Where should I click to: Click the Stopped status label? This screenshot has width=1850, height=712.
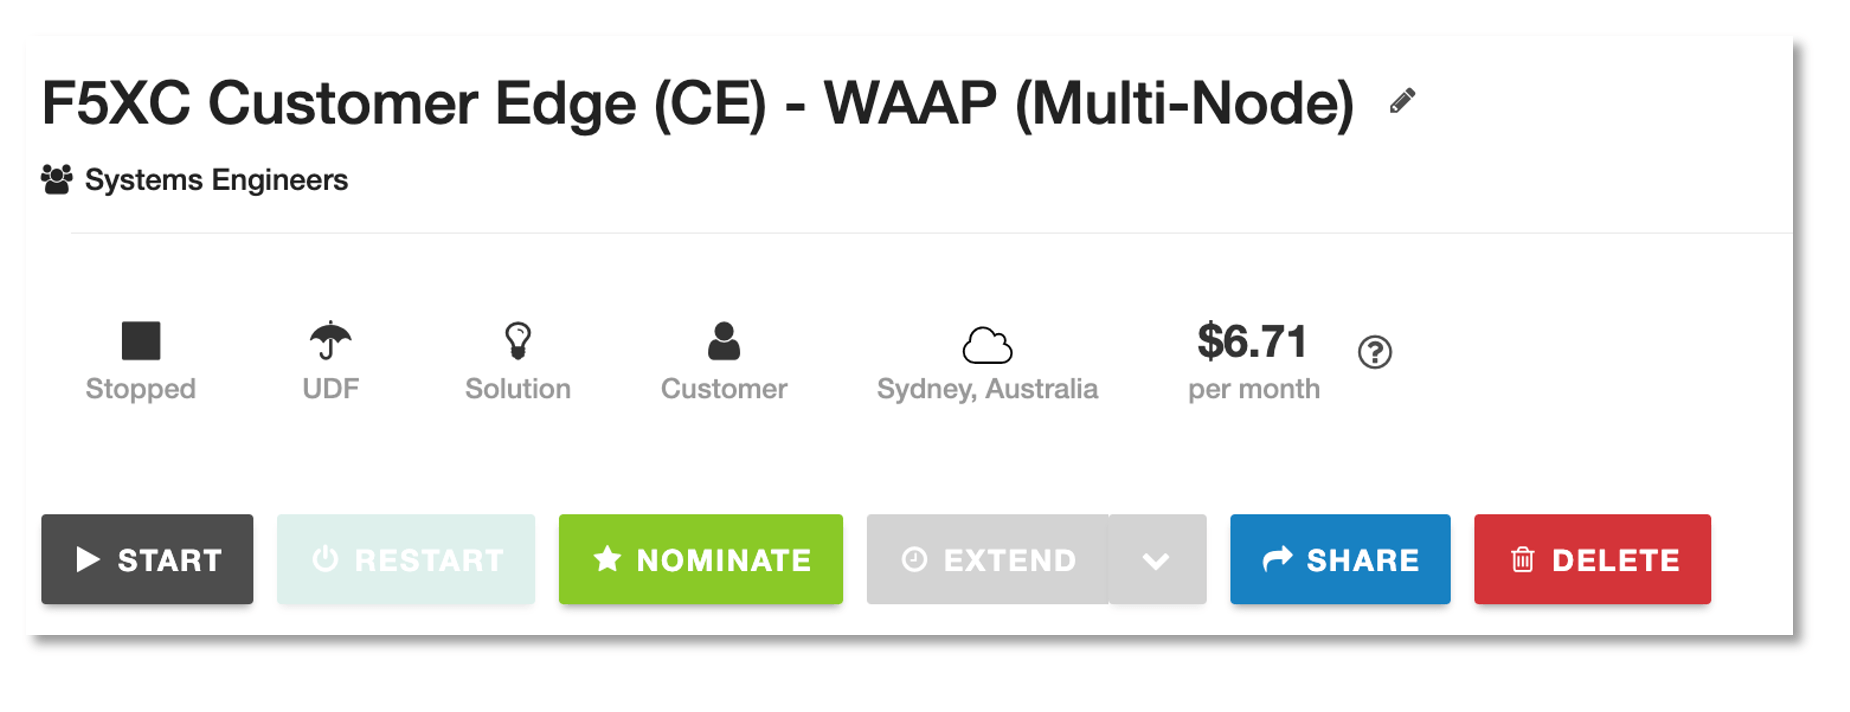(141, 389)
